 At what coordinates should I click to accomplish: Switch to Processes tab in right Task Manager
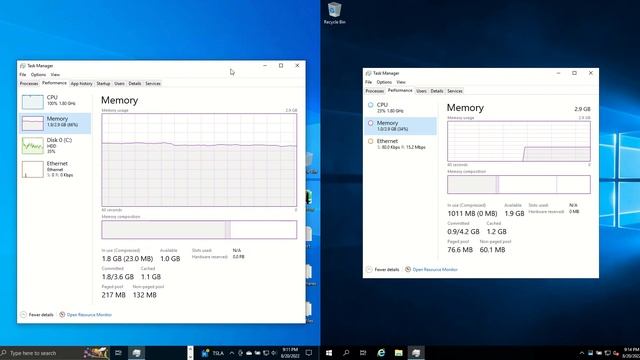tap(375, 91)
